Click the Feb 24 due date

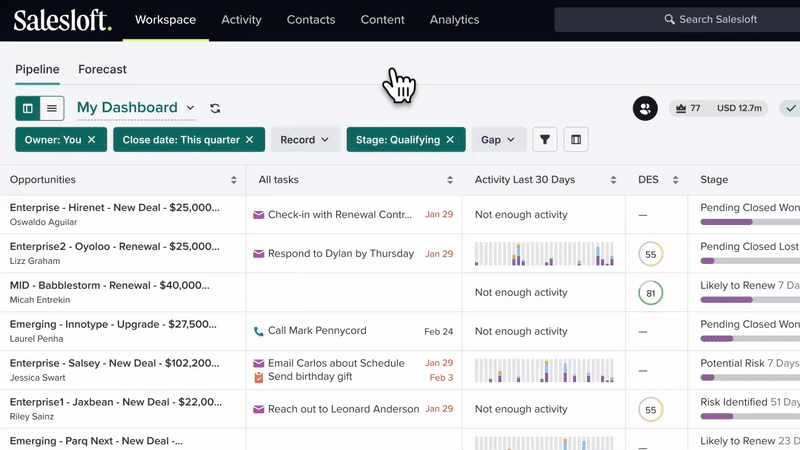[438, 332]
